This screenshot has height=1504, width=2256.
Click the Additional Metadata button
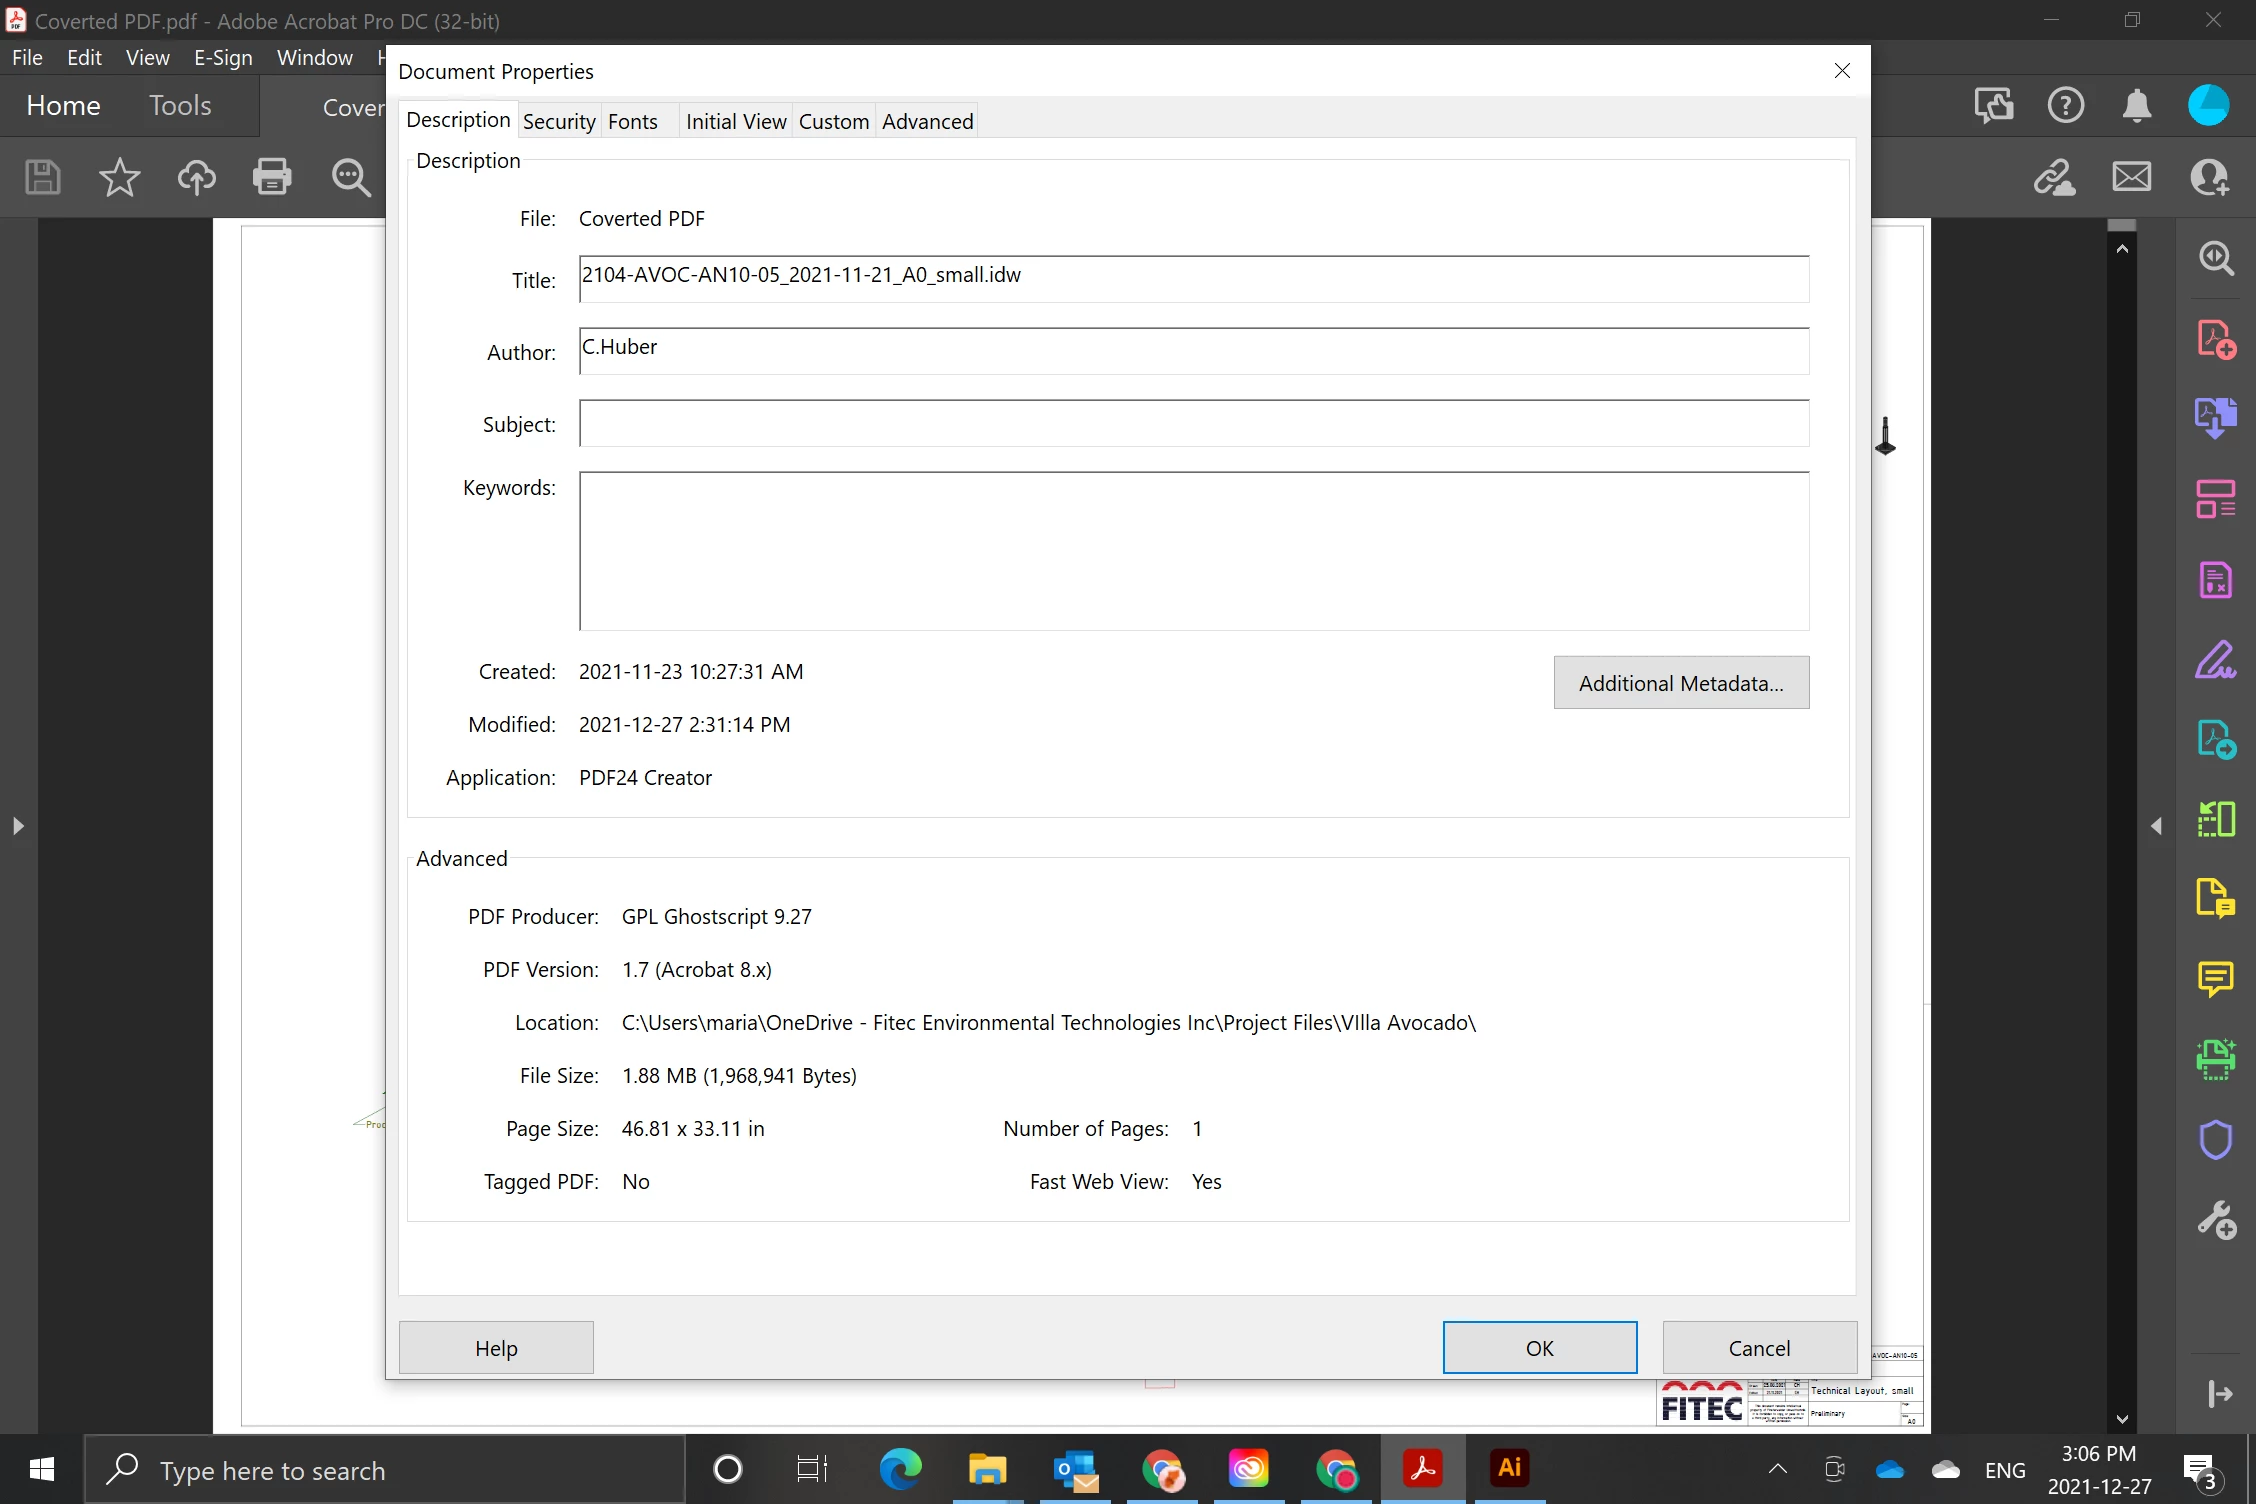click(x=1681, y=683)
